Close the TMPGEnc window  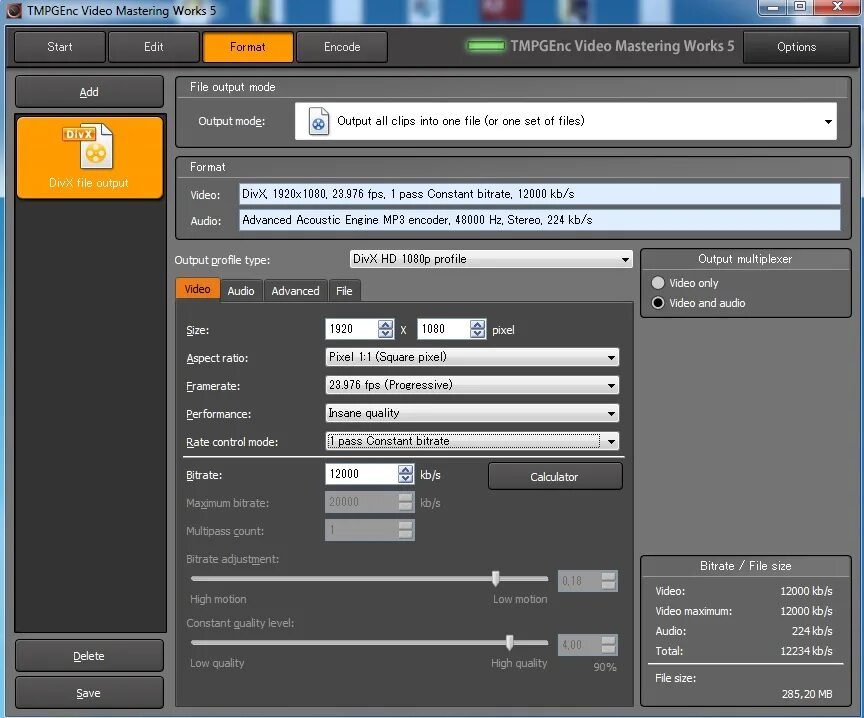tap(838, 7)
